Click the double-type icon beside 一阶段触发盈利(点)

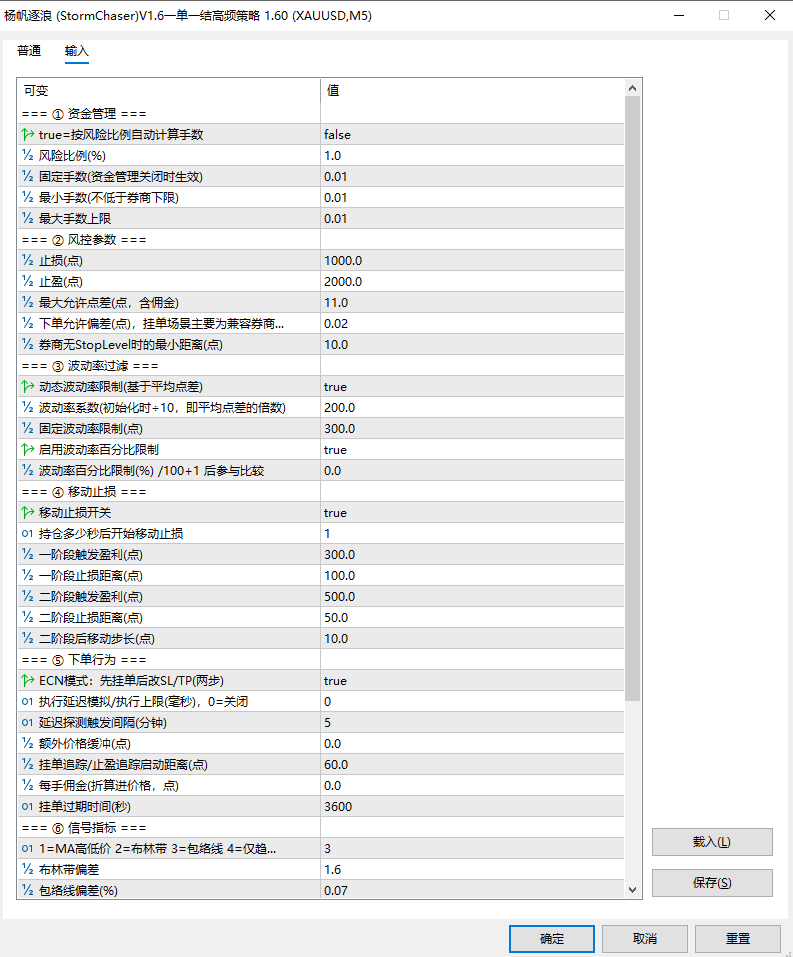point(27,554)
